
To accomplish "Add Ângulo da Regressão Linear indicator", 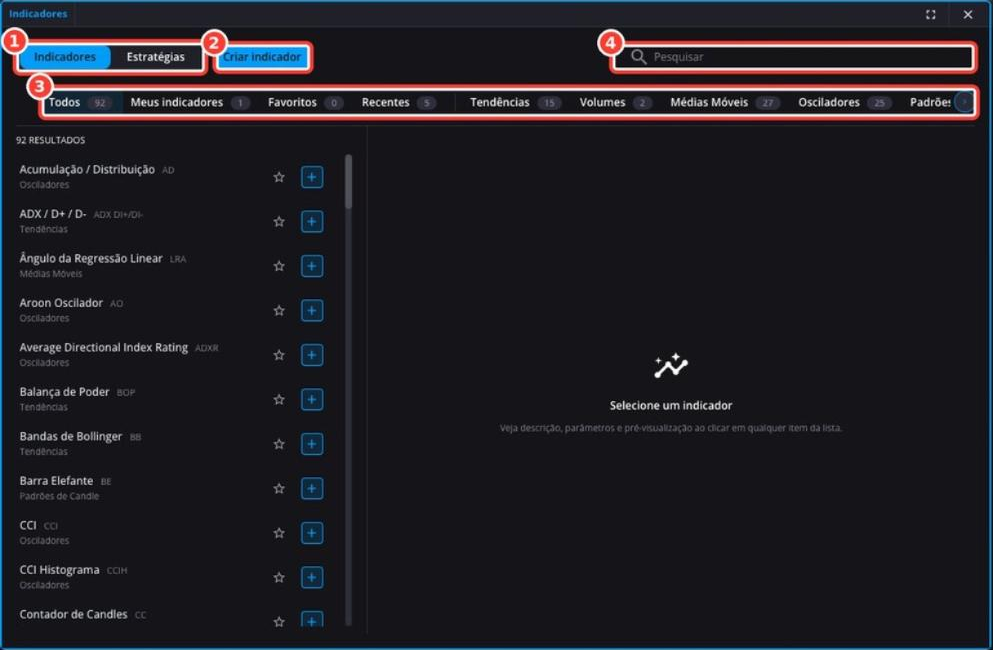I will point(312,266).
